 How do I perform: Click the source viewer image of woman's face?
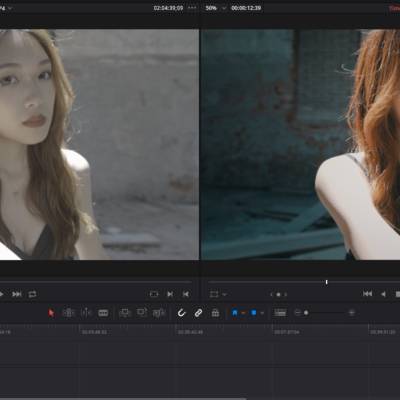(99, 144)
